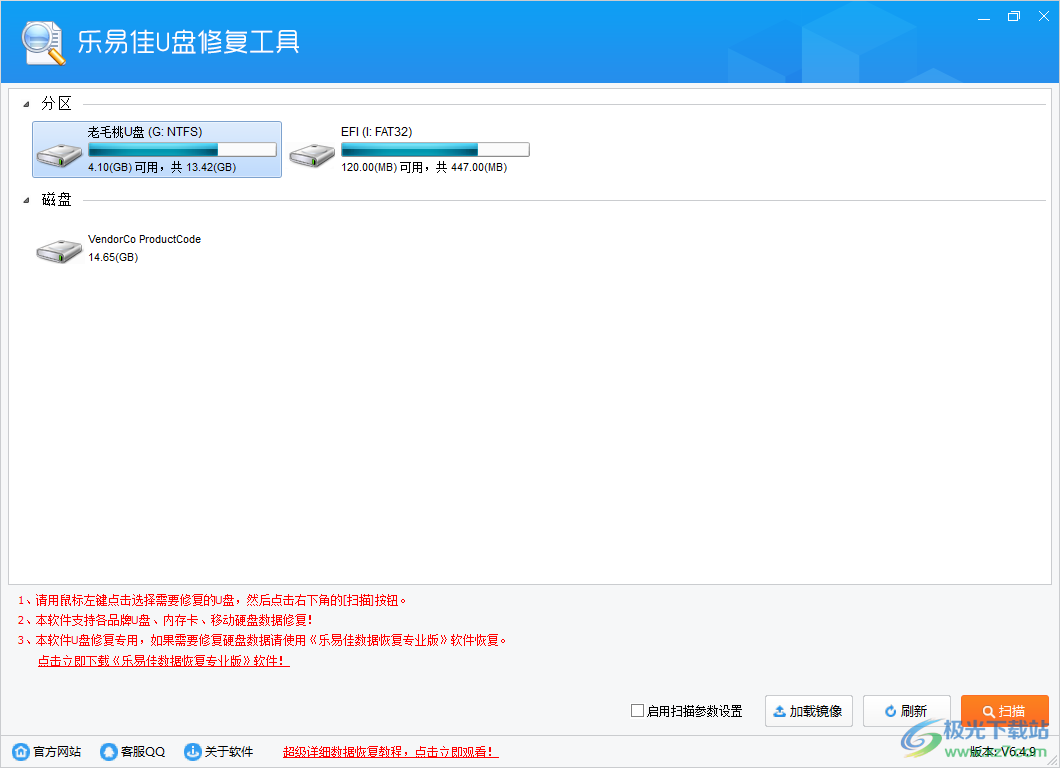The image size is (1060, 768).
Task: Collapse the 分区 section
Action: coord(25,102)
